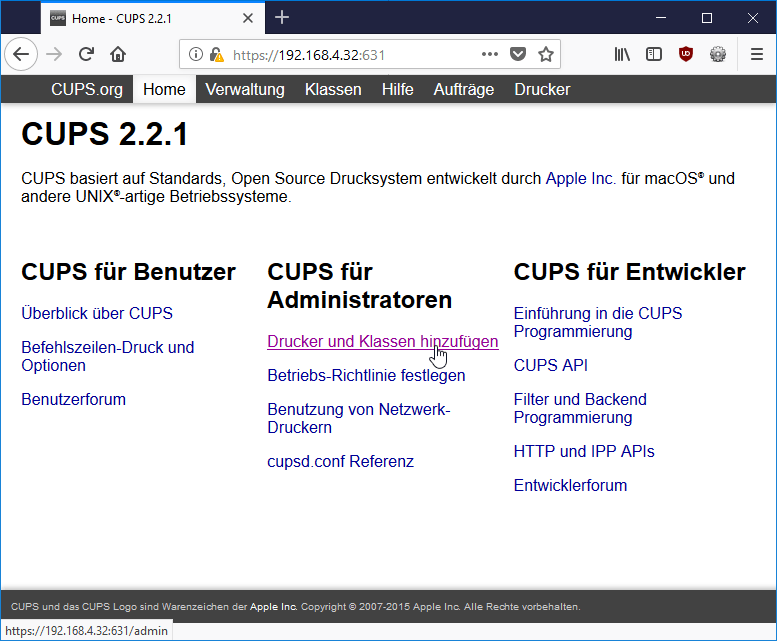Open the uBlock Origin extension icon
This screenshot has width=777, height=641.
686,54
